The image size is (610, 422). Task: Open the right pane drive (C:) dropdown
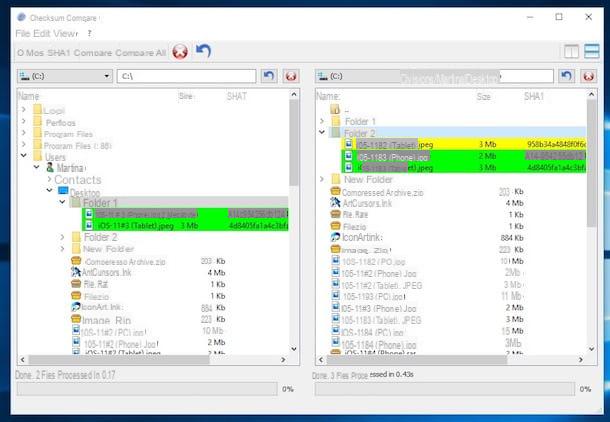[357, 76]
